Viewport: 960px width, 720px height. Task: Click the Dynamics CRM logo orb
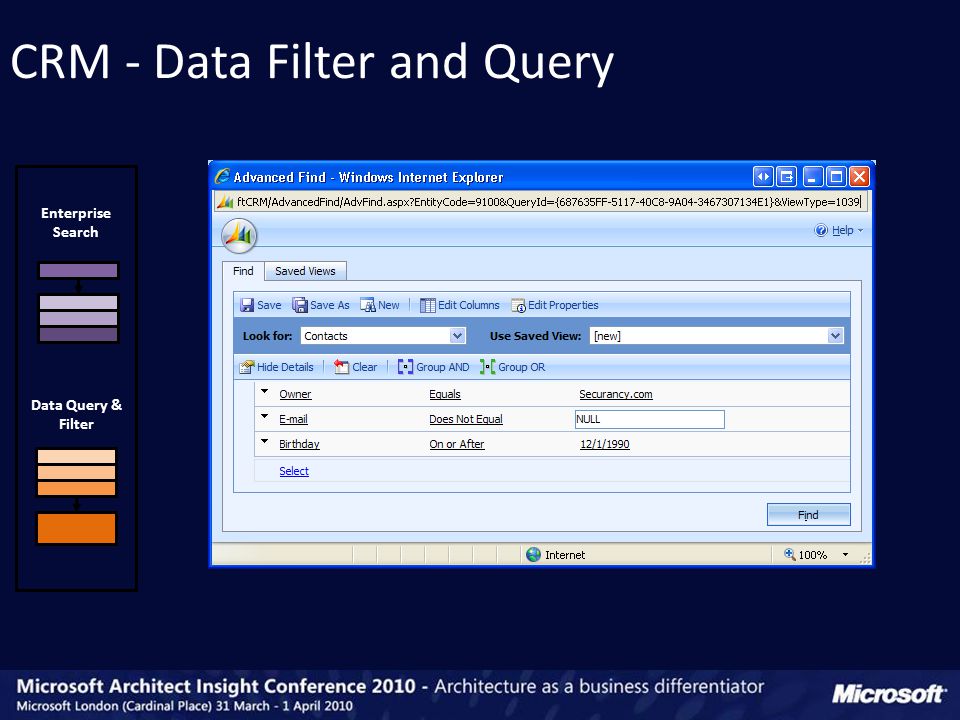[239, 236]
